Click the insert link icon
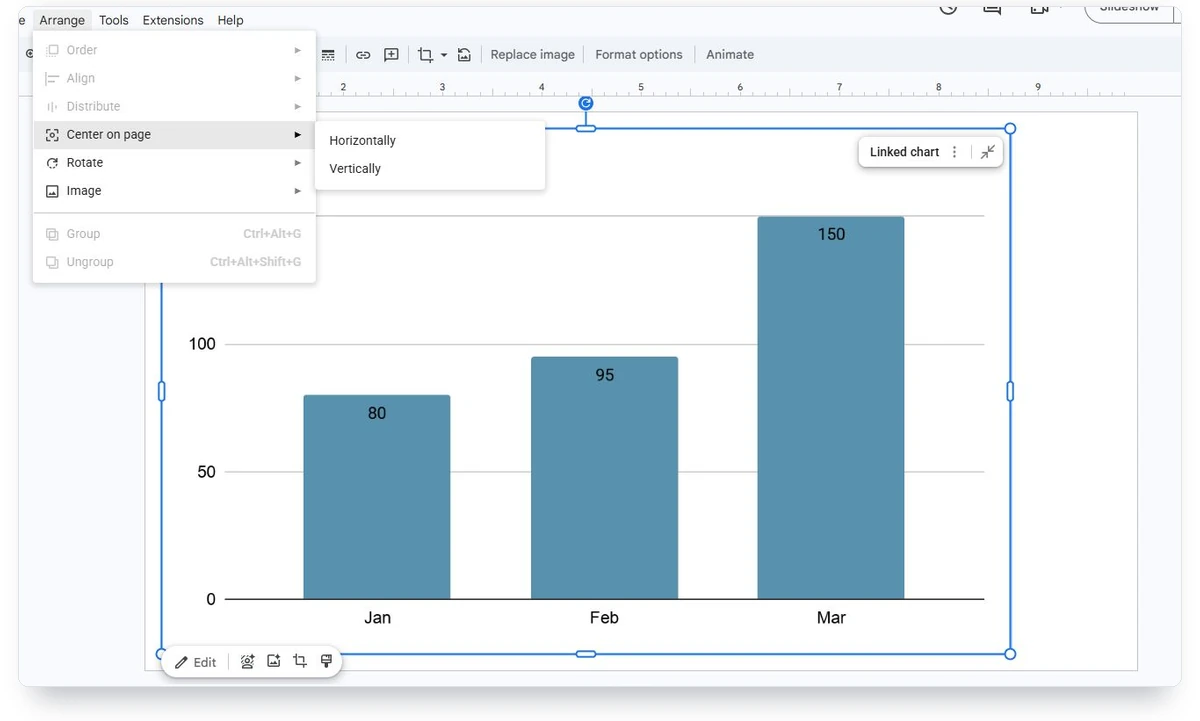Viewport: 1200px width, 721px height. tap(363, 55)
